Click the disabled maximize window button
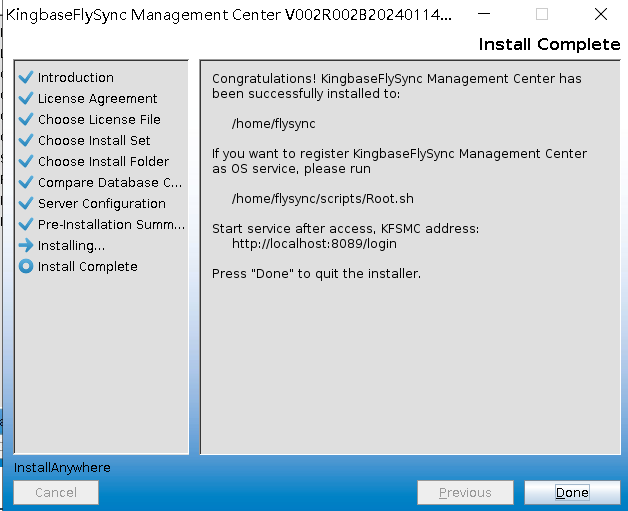This screenshot has height=511, width=628. tap(541, 14)
